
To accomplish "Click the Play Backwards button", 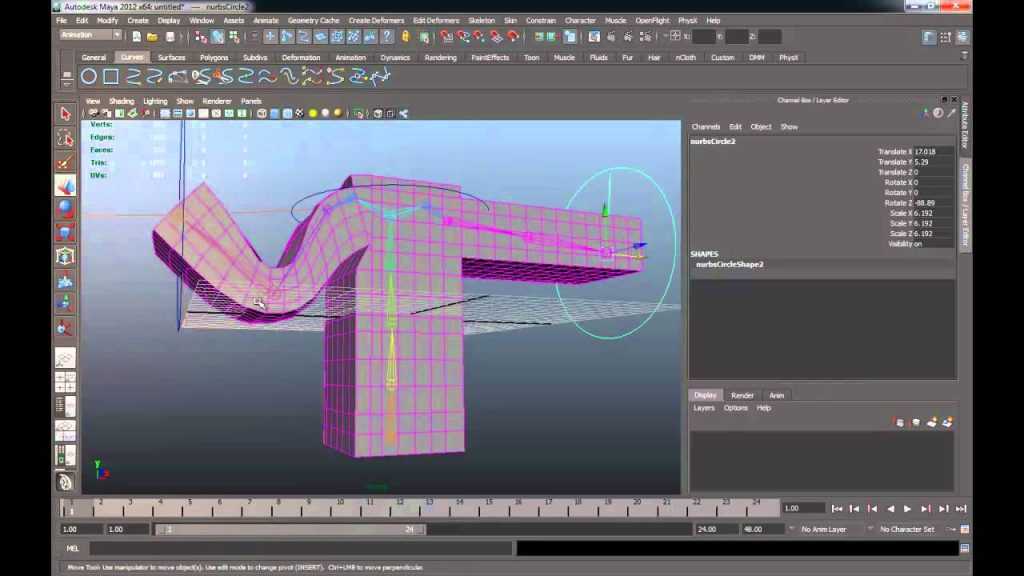I will [x=890, y=509].
